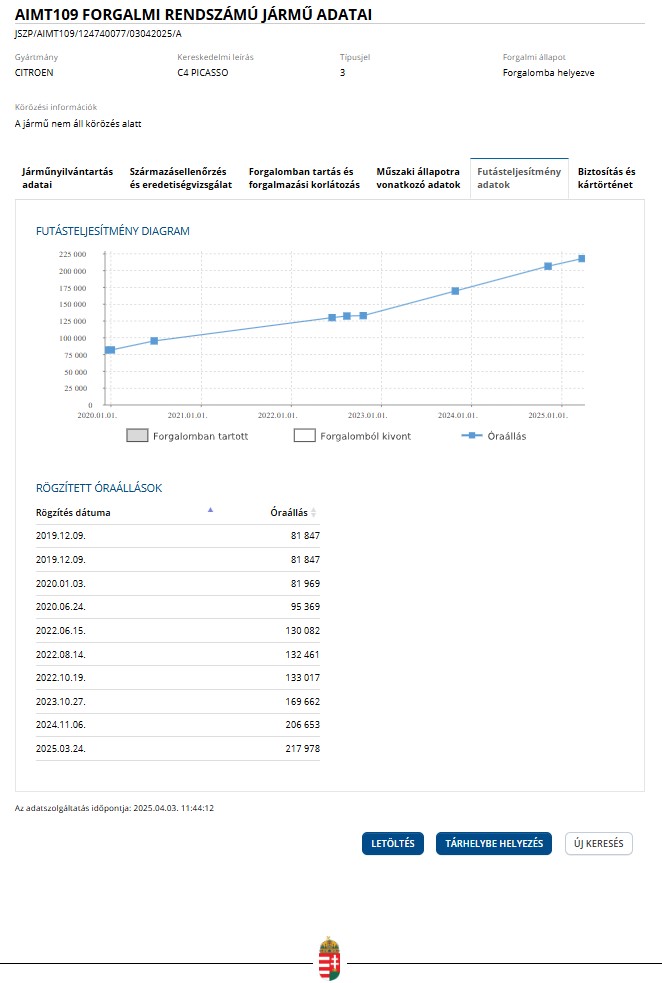Toggle the Óraállás series legend marker
This screenshot has height=983, width=662.
pyautogui.click(x=471, y=435)
